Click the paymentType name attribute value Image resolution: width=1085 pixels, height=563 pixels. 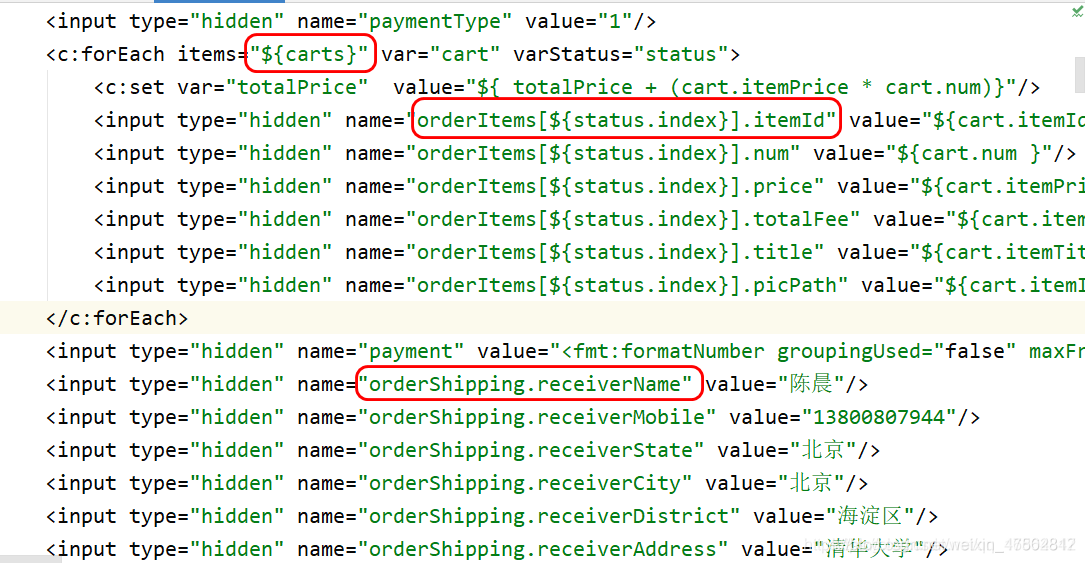click(435, 21)
